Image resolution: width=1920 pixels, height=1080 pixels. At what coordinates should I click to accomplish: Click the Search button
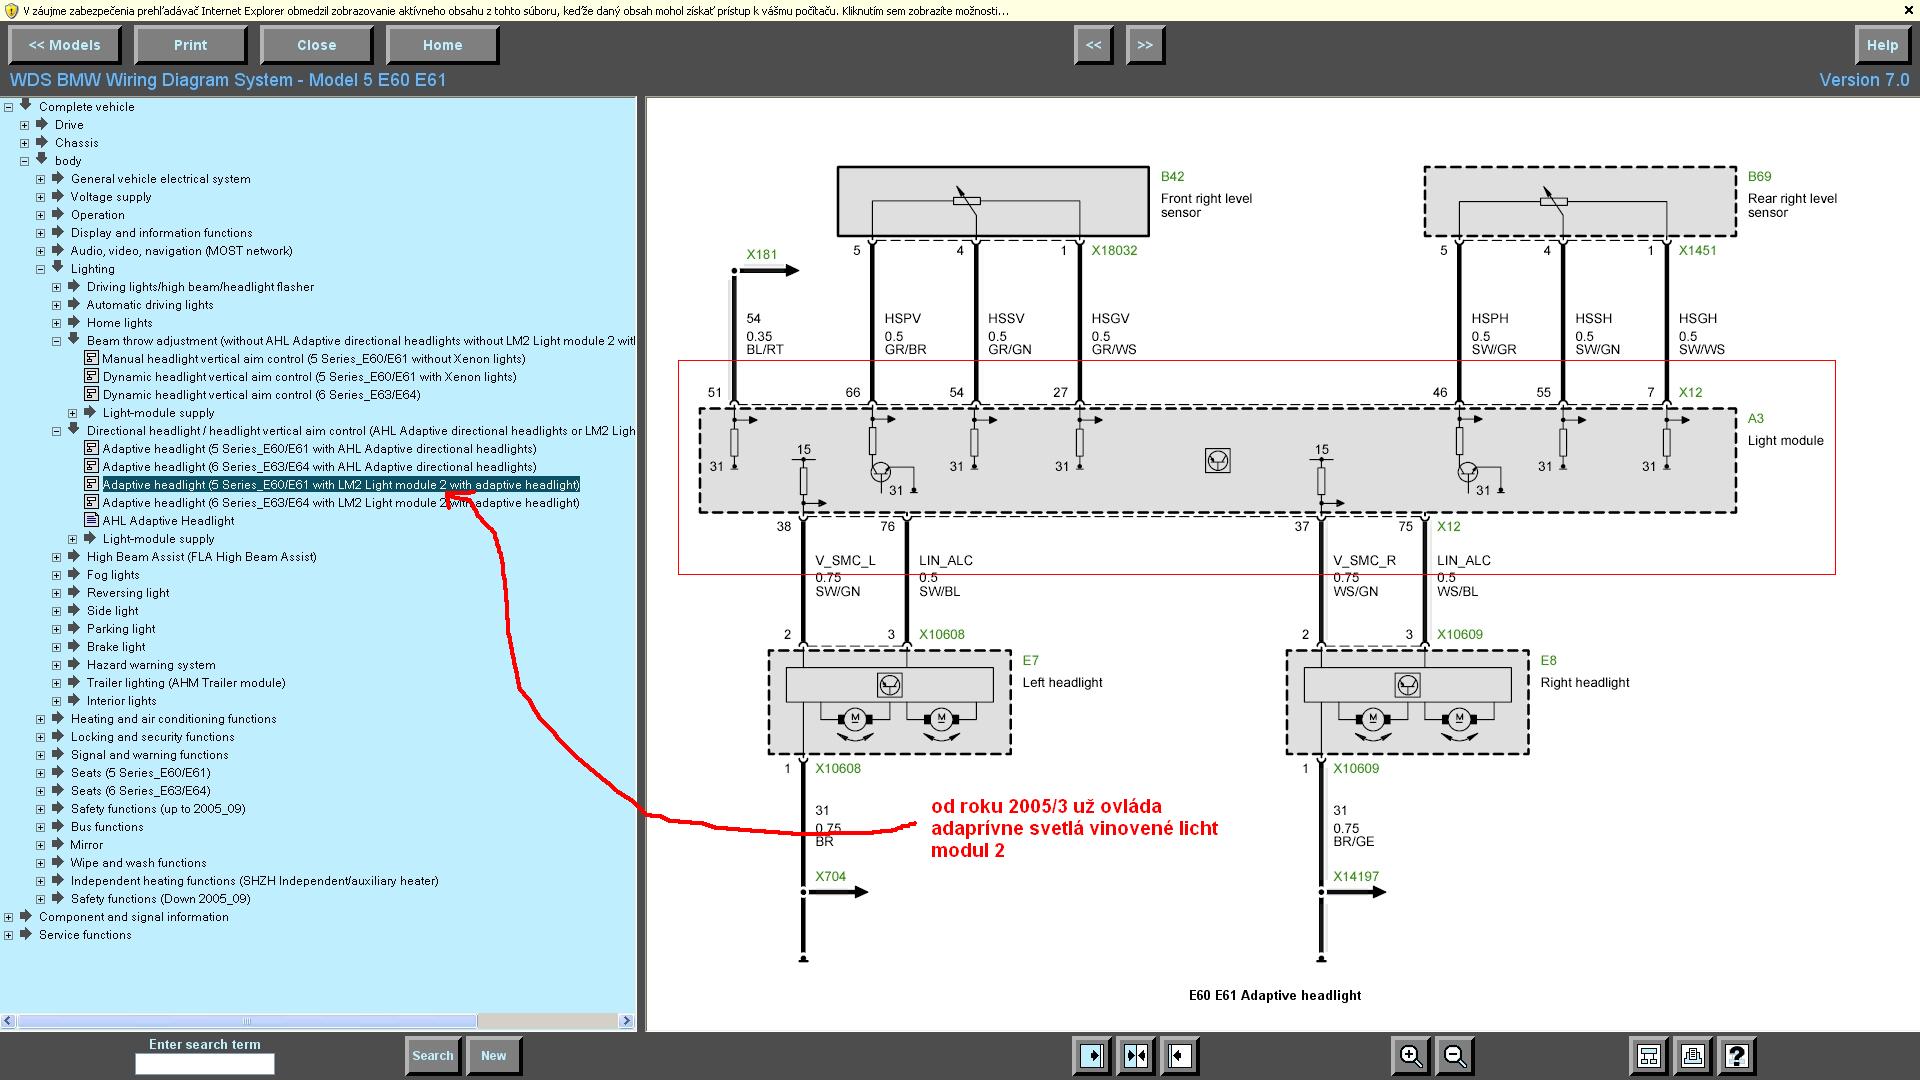pyautogui.click(x=433, y=1055)
